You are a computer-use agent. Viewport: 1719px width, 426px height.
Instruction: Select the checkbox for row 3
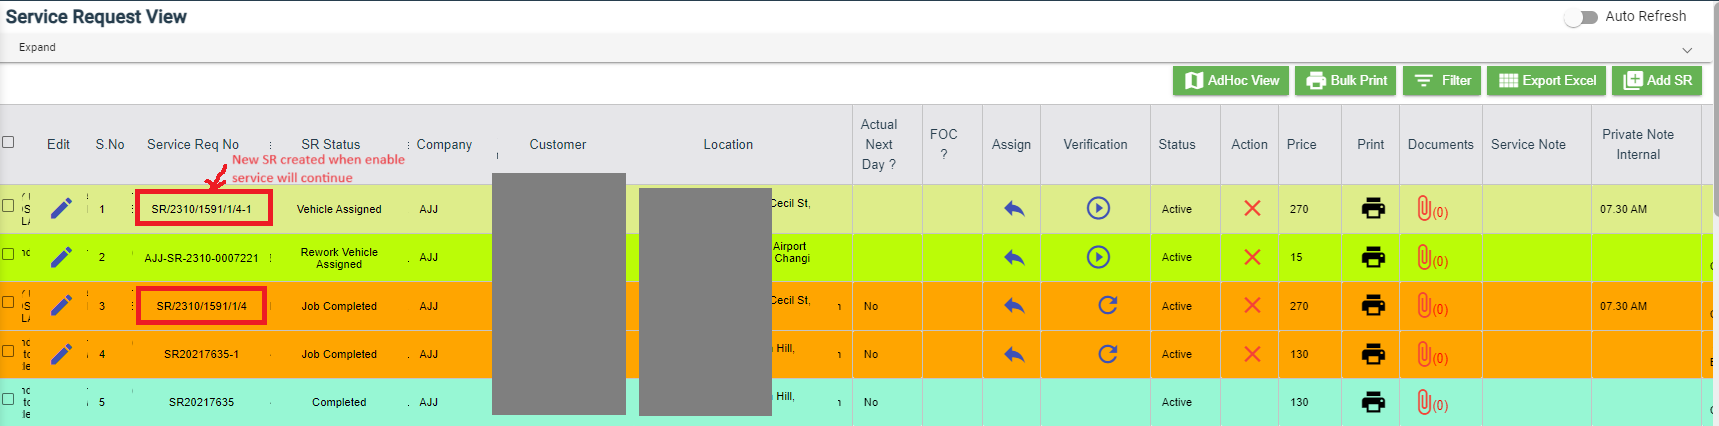[8, 302]
